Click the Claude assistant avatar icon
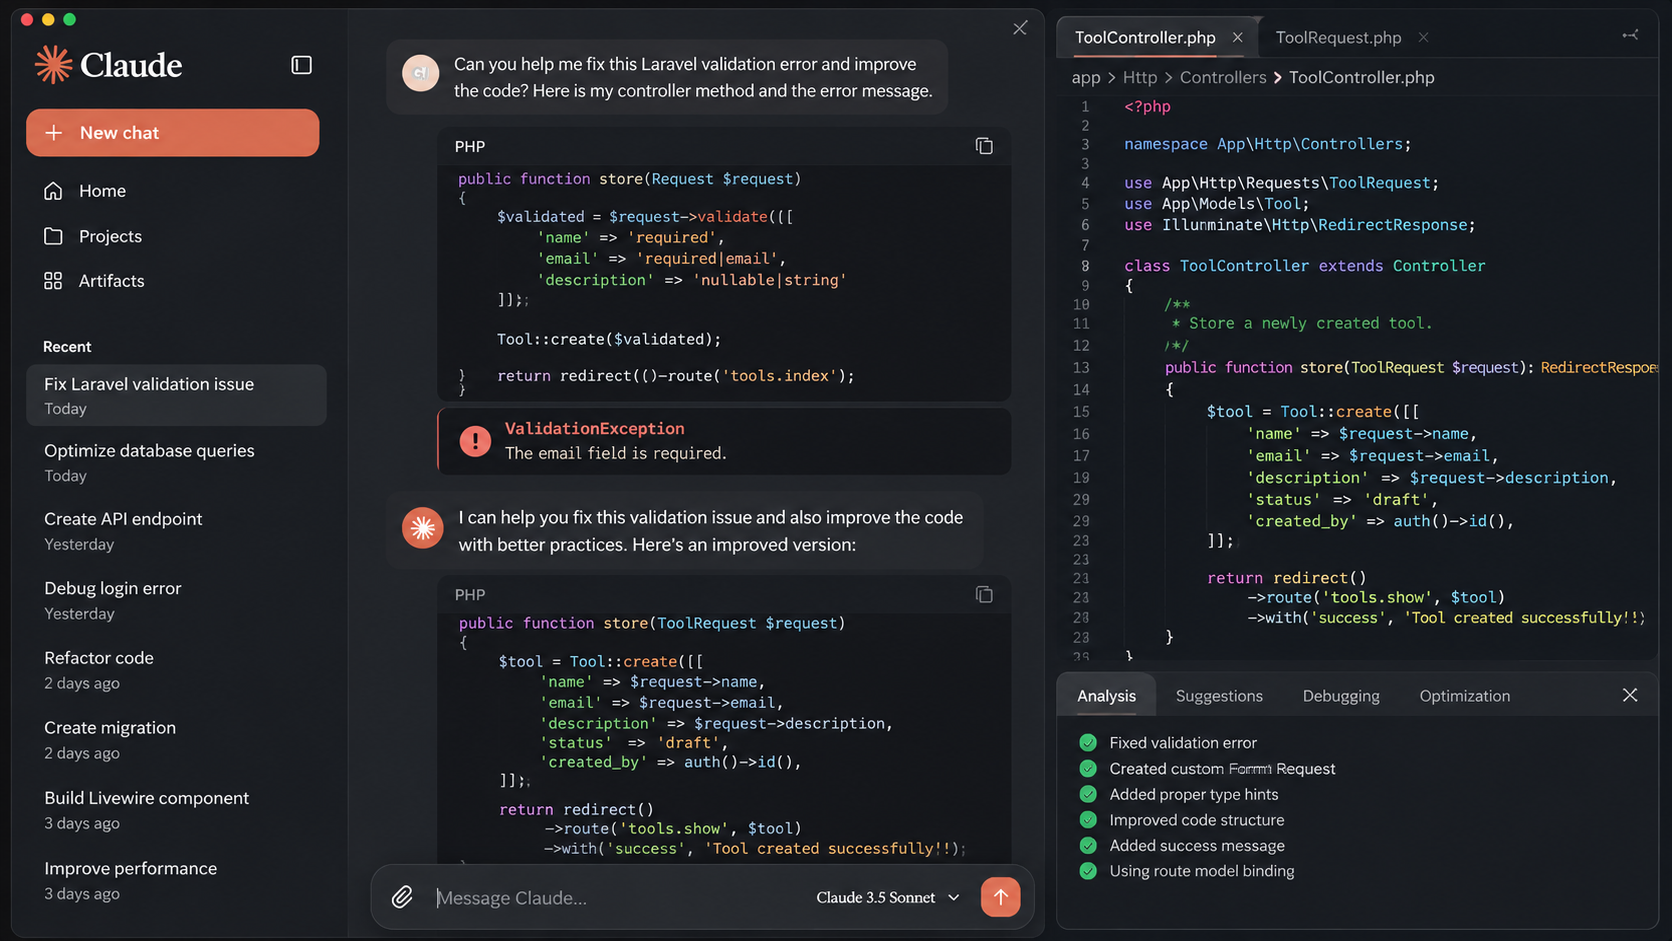 tap(423, 528)
